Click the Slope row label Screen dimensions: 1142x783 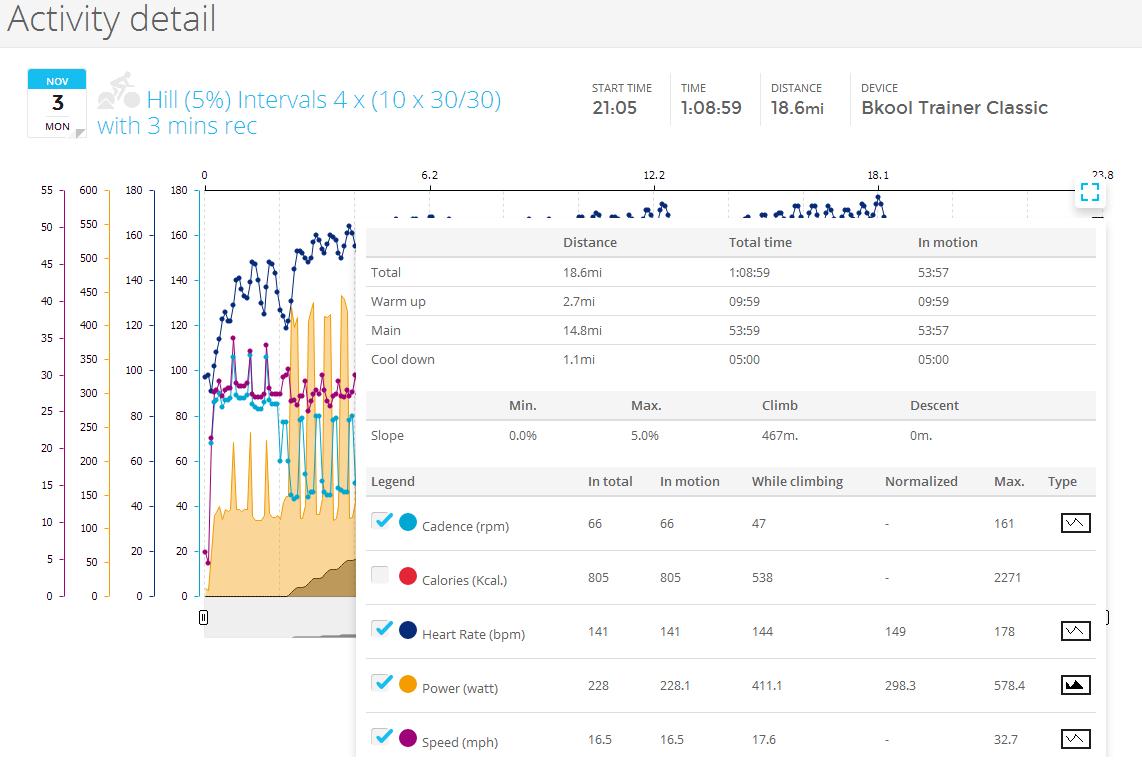tap(387, 436)
